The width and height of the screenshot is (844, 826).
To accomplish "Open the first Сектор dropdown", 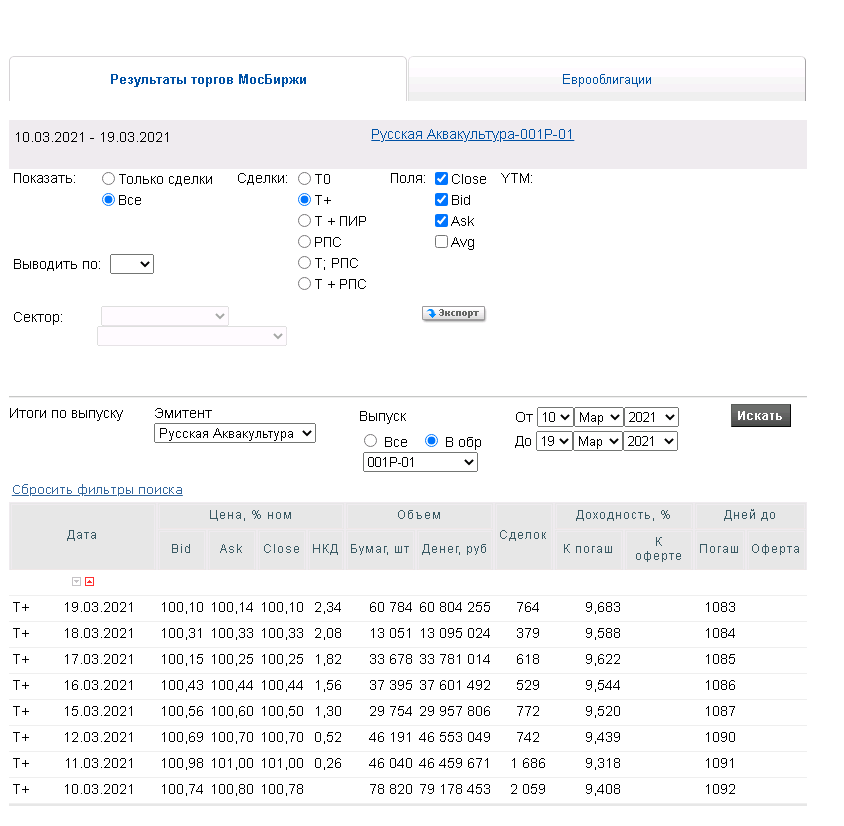I will coord(165,316).
